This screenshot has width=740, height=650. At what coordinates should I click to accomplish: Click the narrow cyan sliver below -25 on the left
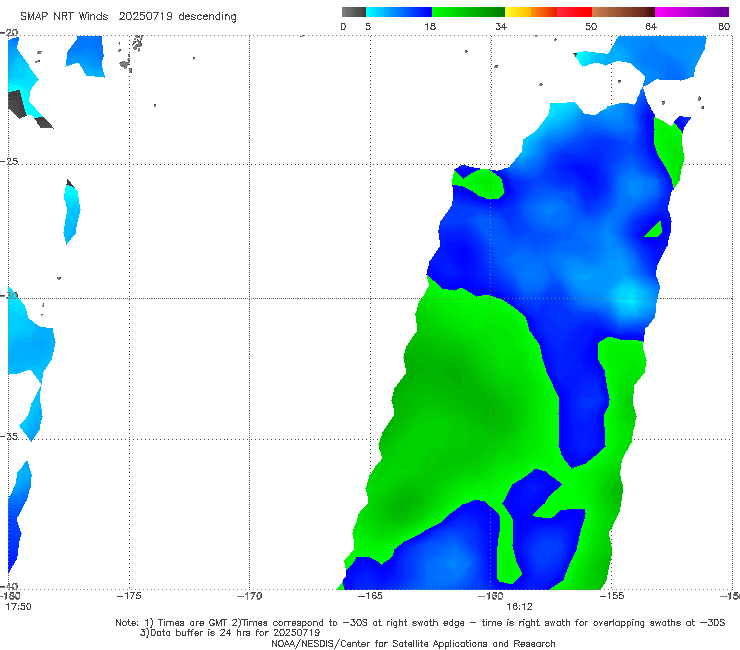point(72,212)
